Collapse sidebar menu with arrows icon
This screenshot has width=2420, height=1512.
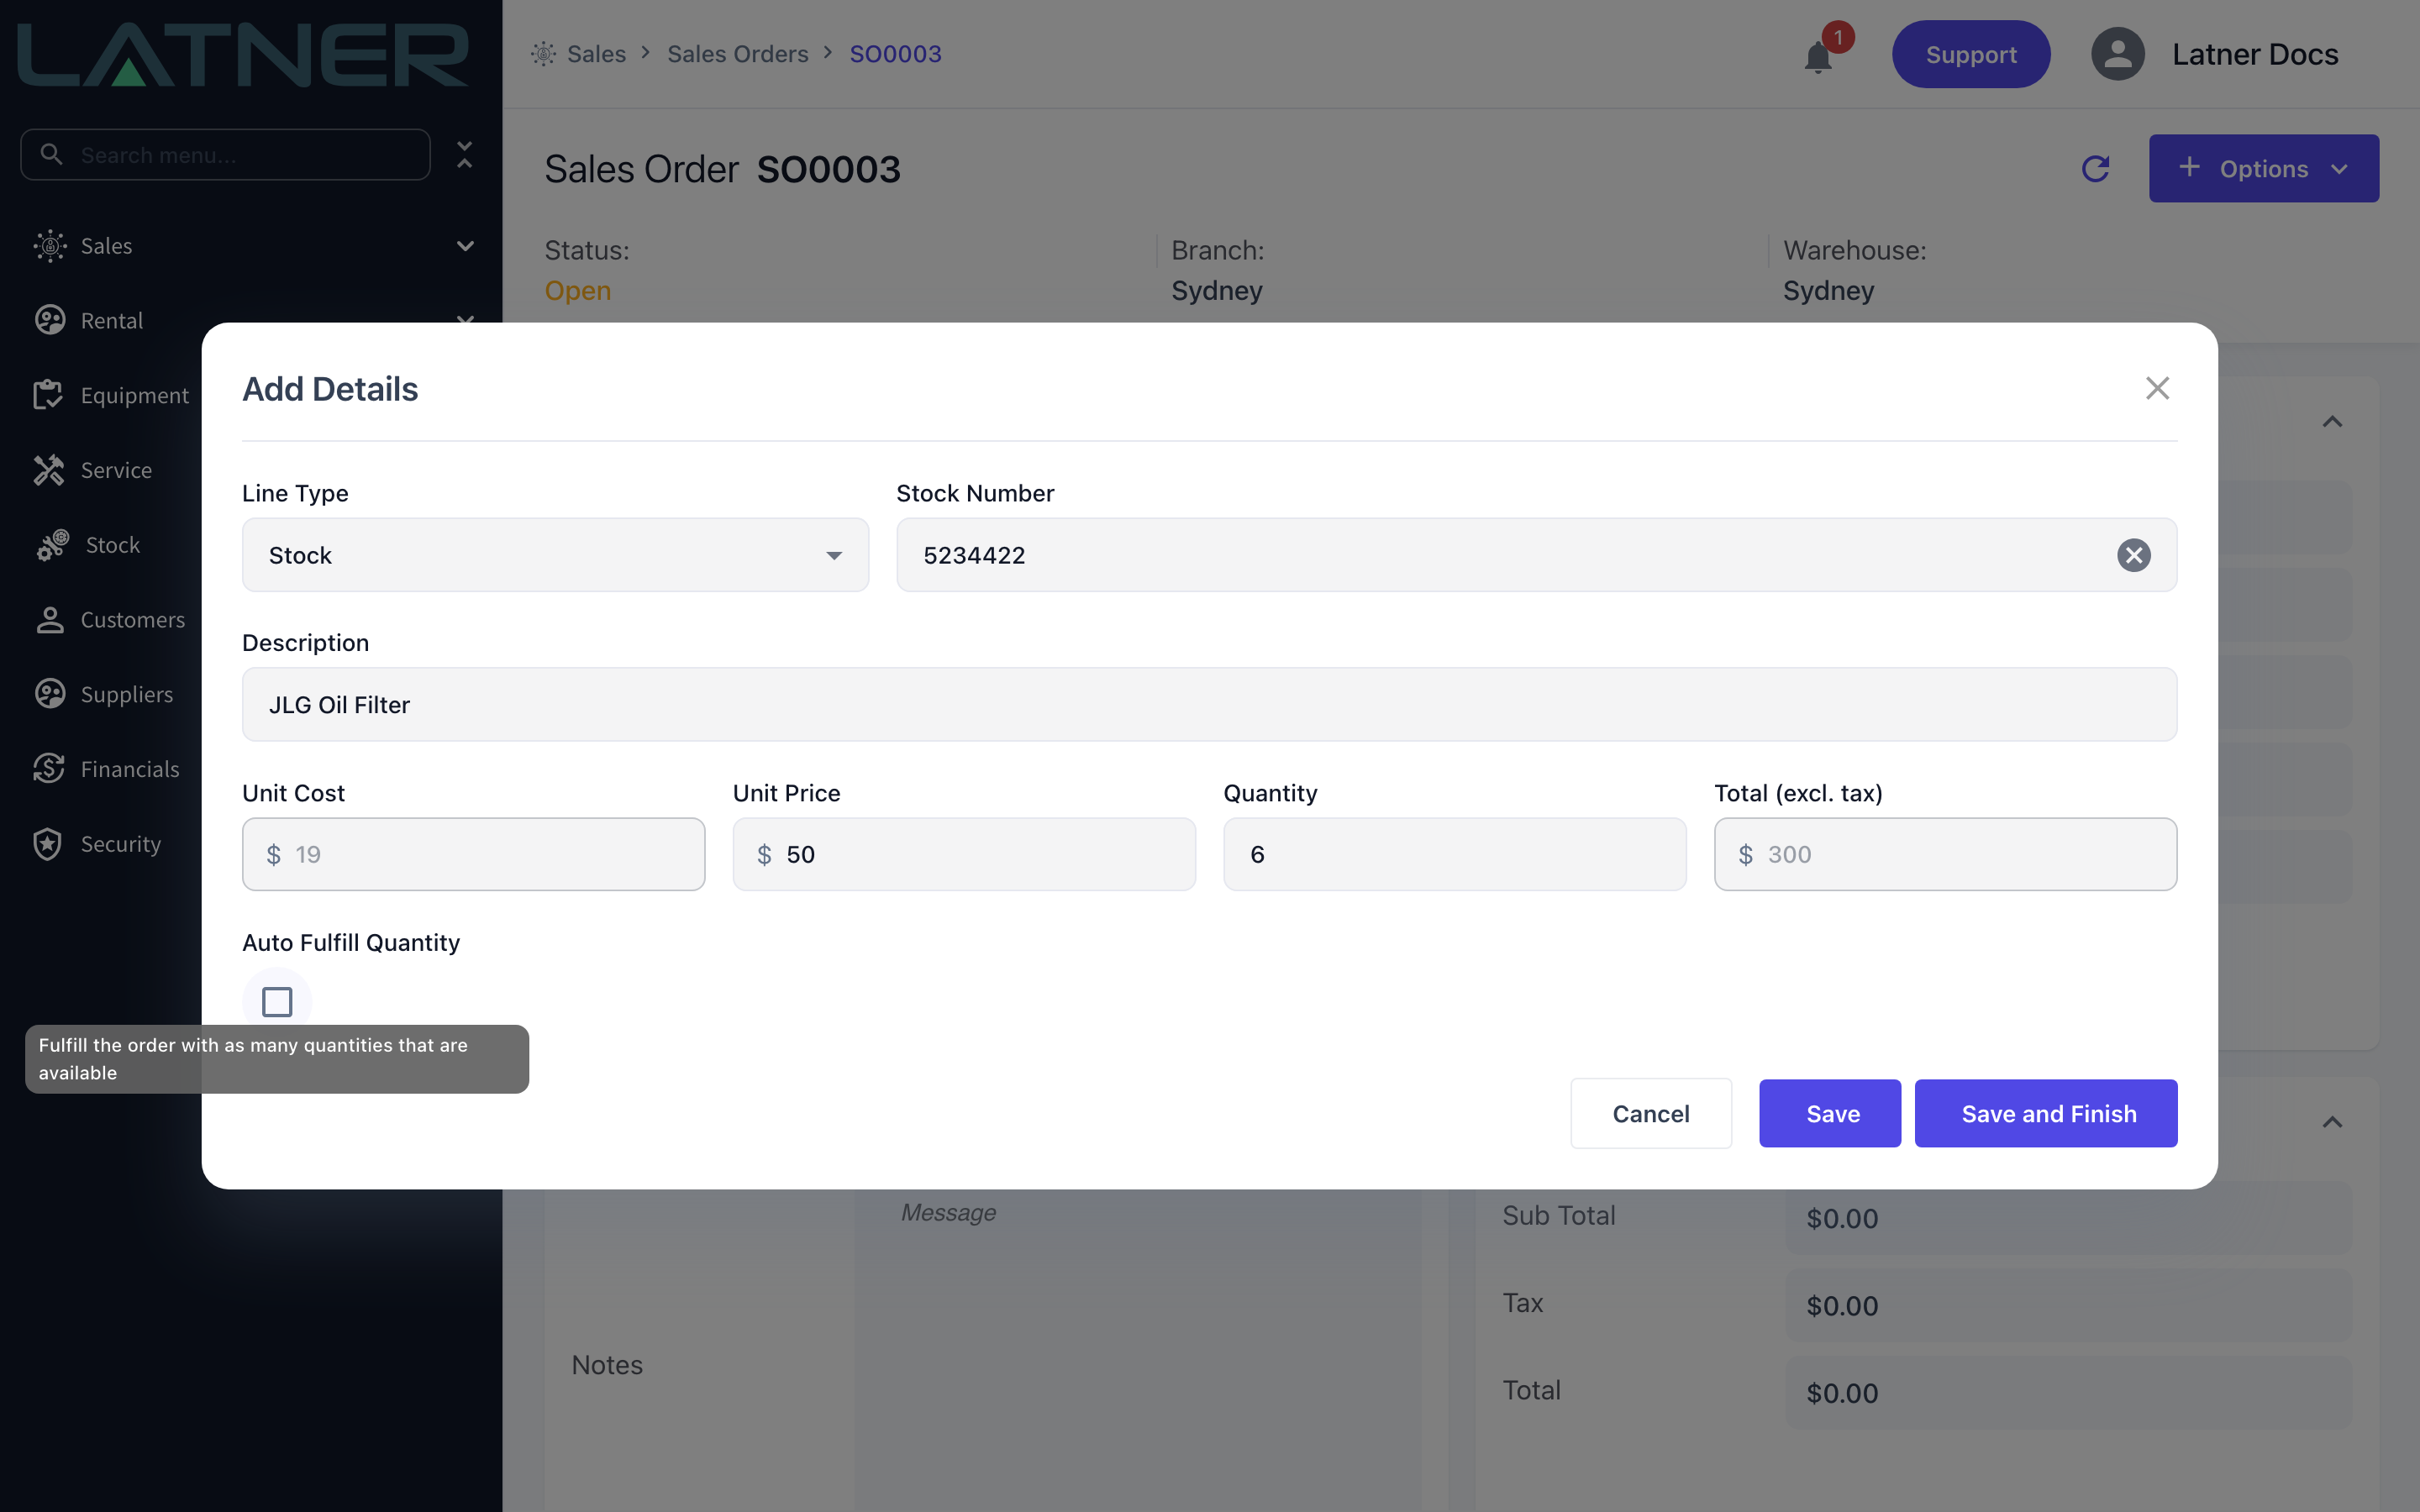pyautogui.click(x=464, y=155)
